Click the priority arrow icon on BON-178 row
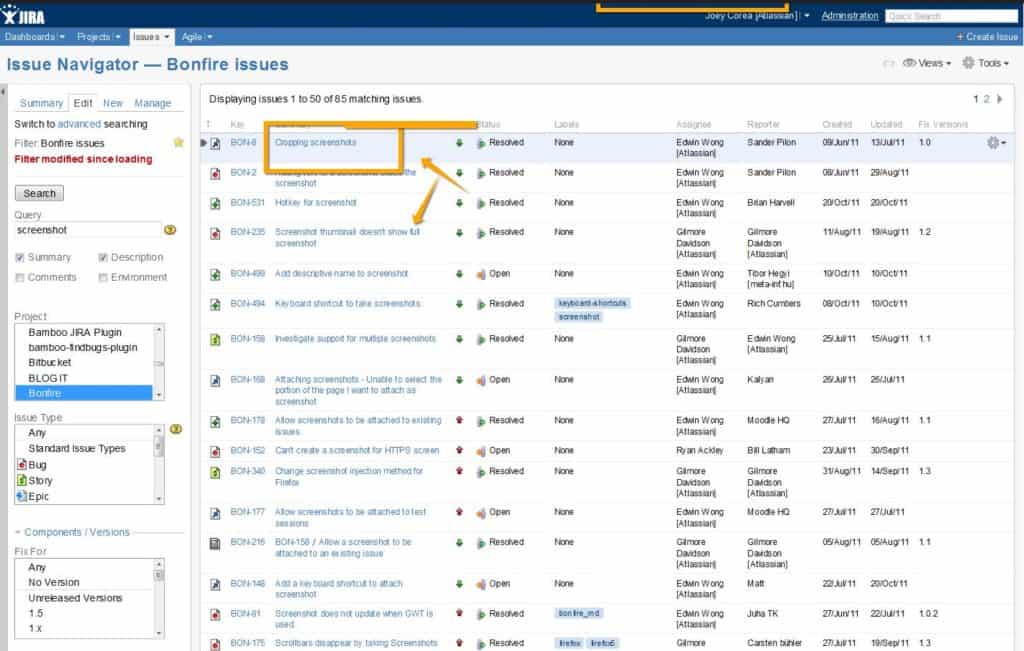Image resolution: width=1024 pixels, height=651 pixels. 459,421
